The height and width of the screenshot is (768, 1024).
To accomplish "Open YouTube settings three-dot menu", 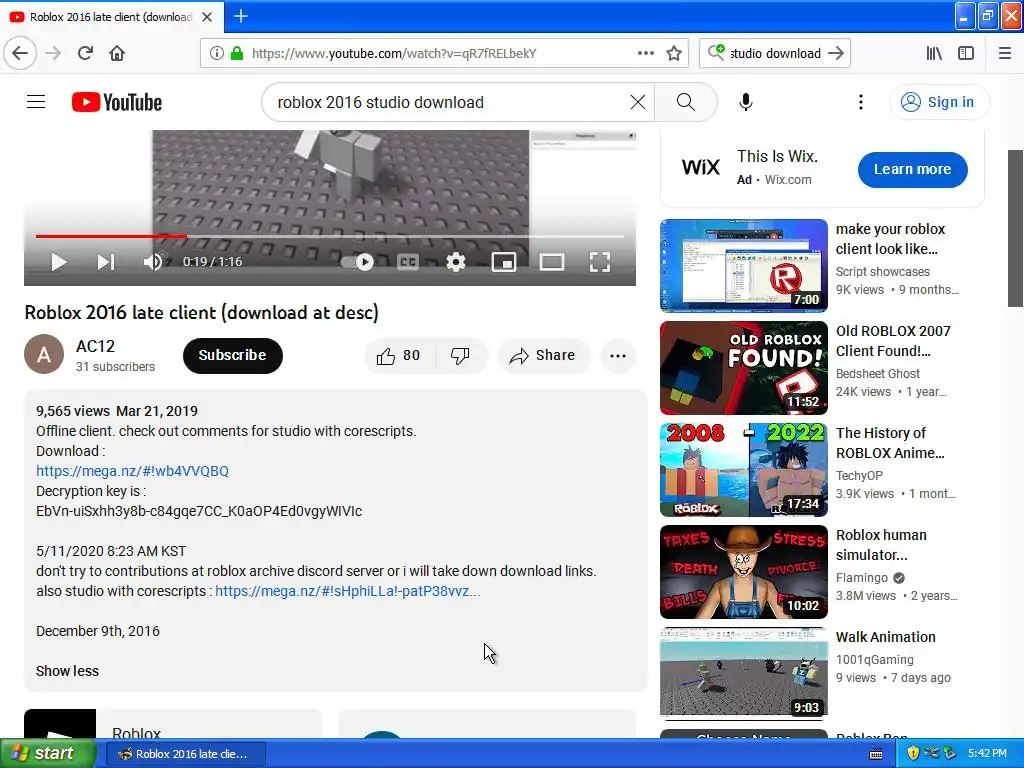I will pyautogui.click(x=861, y=102).
